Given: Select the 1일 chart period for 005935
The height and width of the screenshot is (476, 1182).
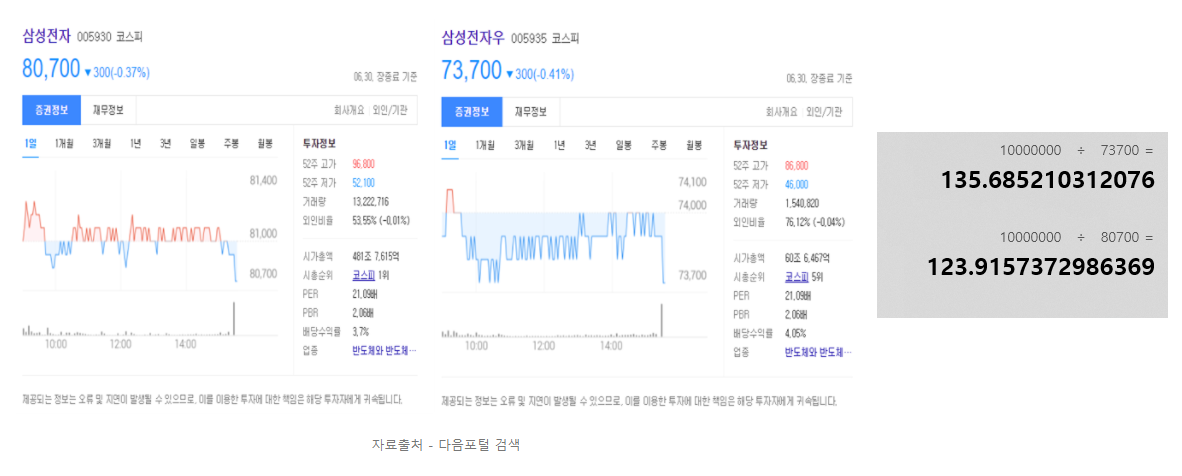Looking at the screenshot, I should tap(450, 145).
